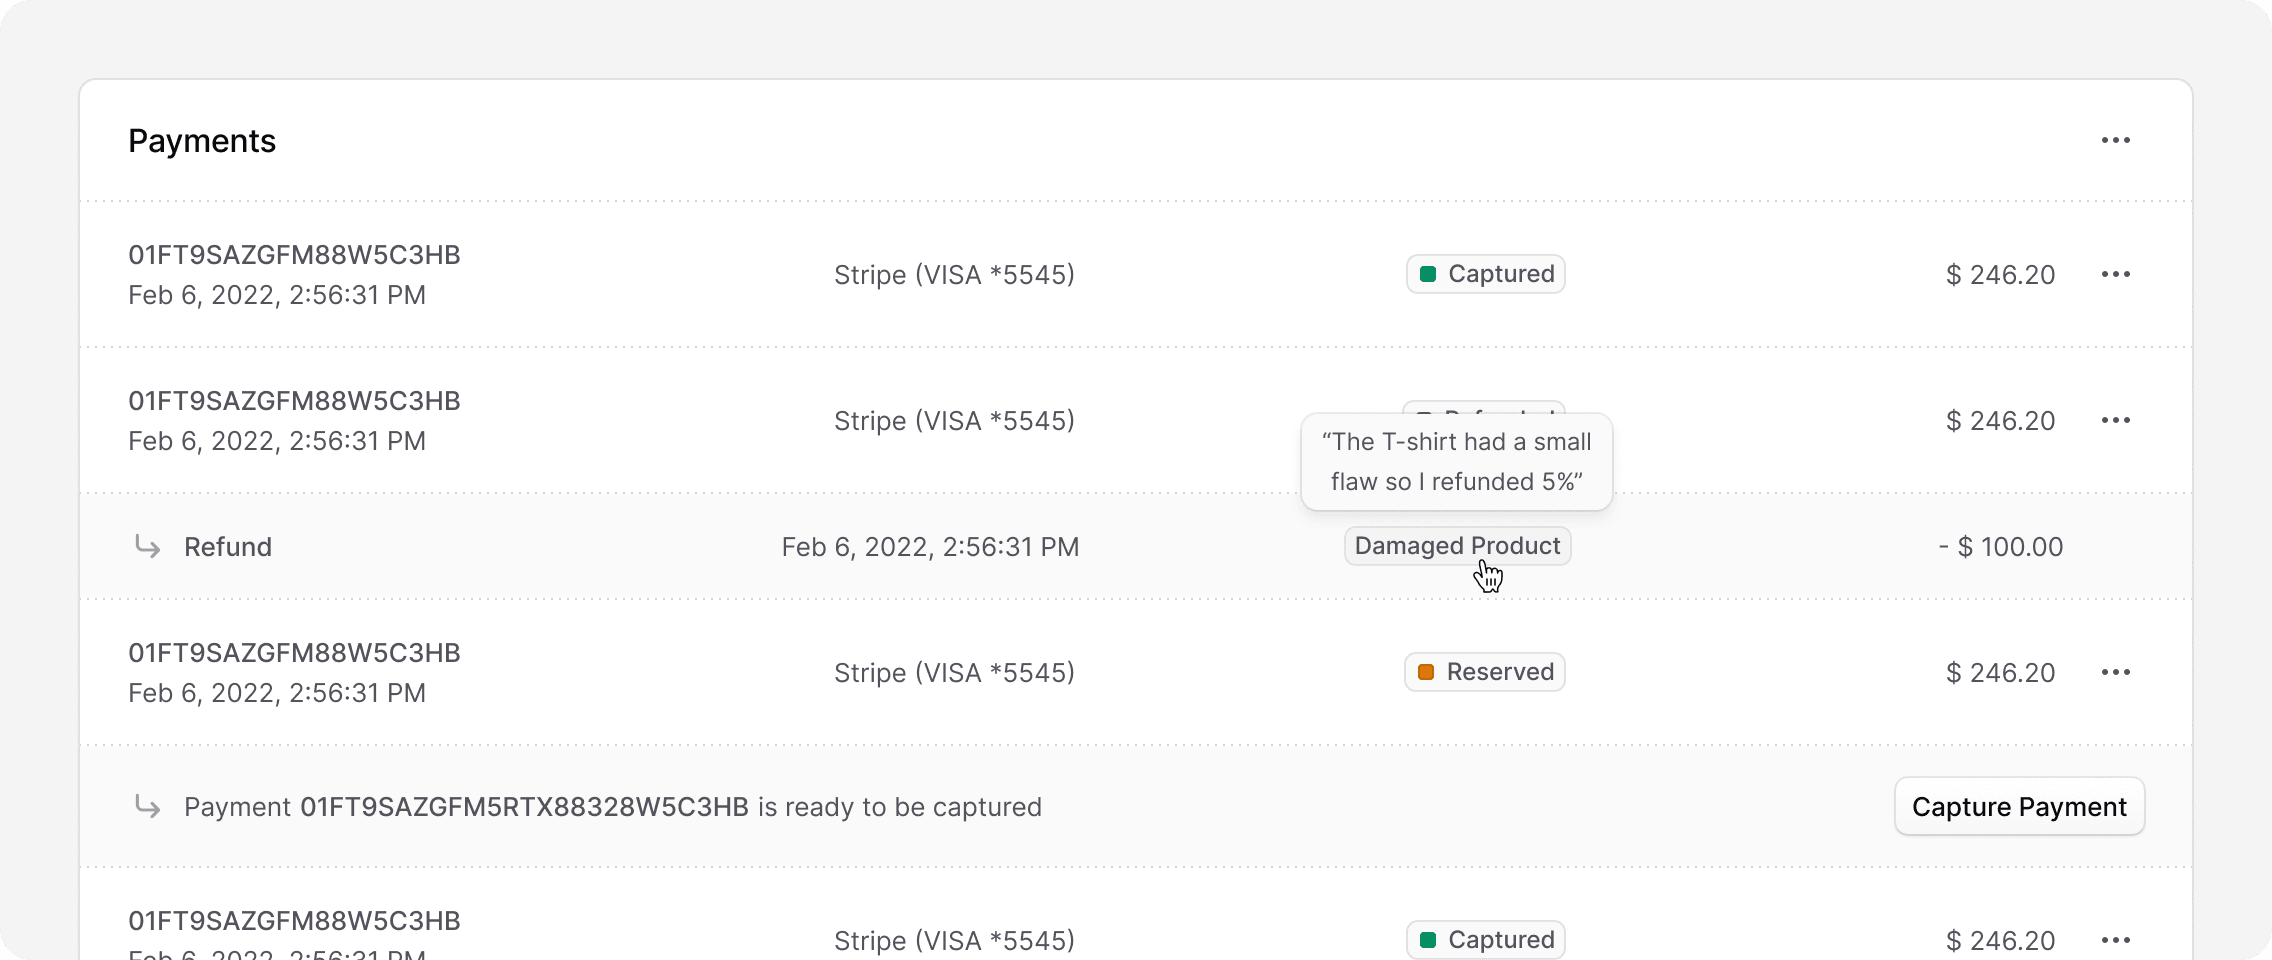Click Stripe card text in Reserved payment row
Viewport: 2272px width, 960px height.
click(x=954, y=673)
